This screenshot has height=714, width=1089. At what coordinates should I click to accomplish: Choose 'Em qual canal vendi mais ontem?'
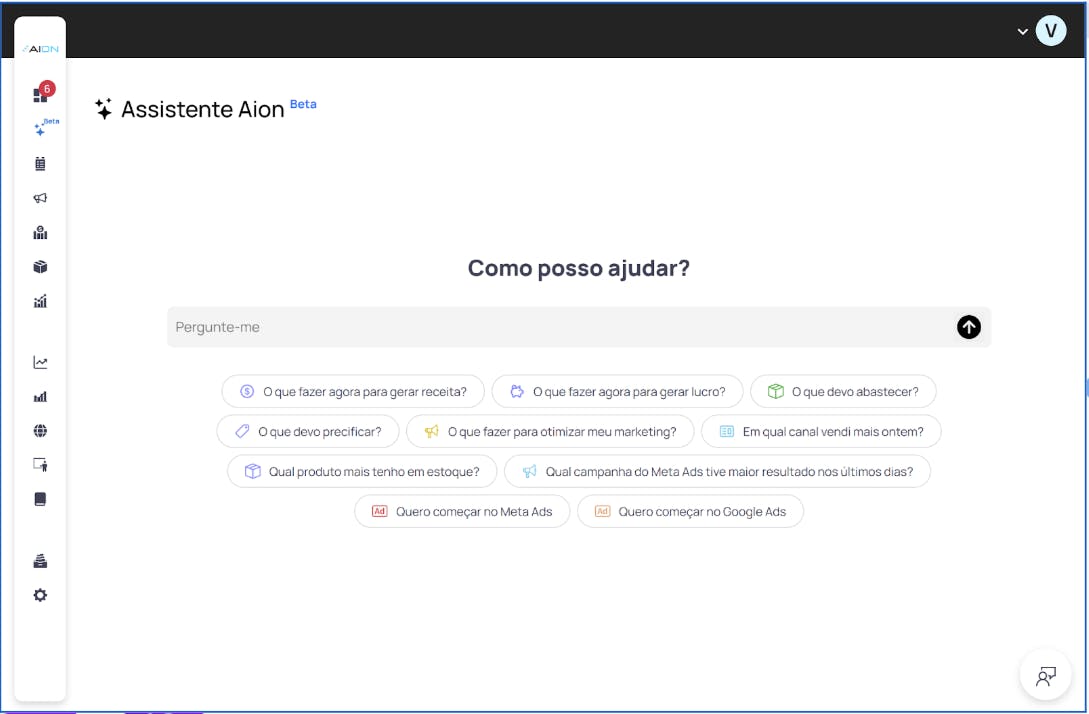point(821,431)
